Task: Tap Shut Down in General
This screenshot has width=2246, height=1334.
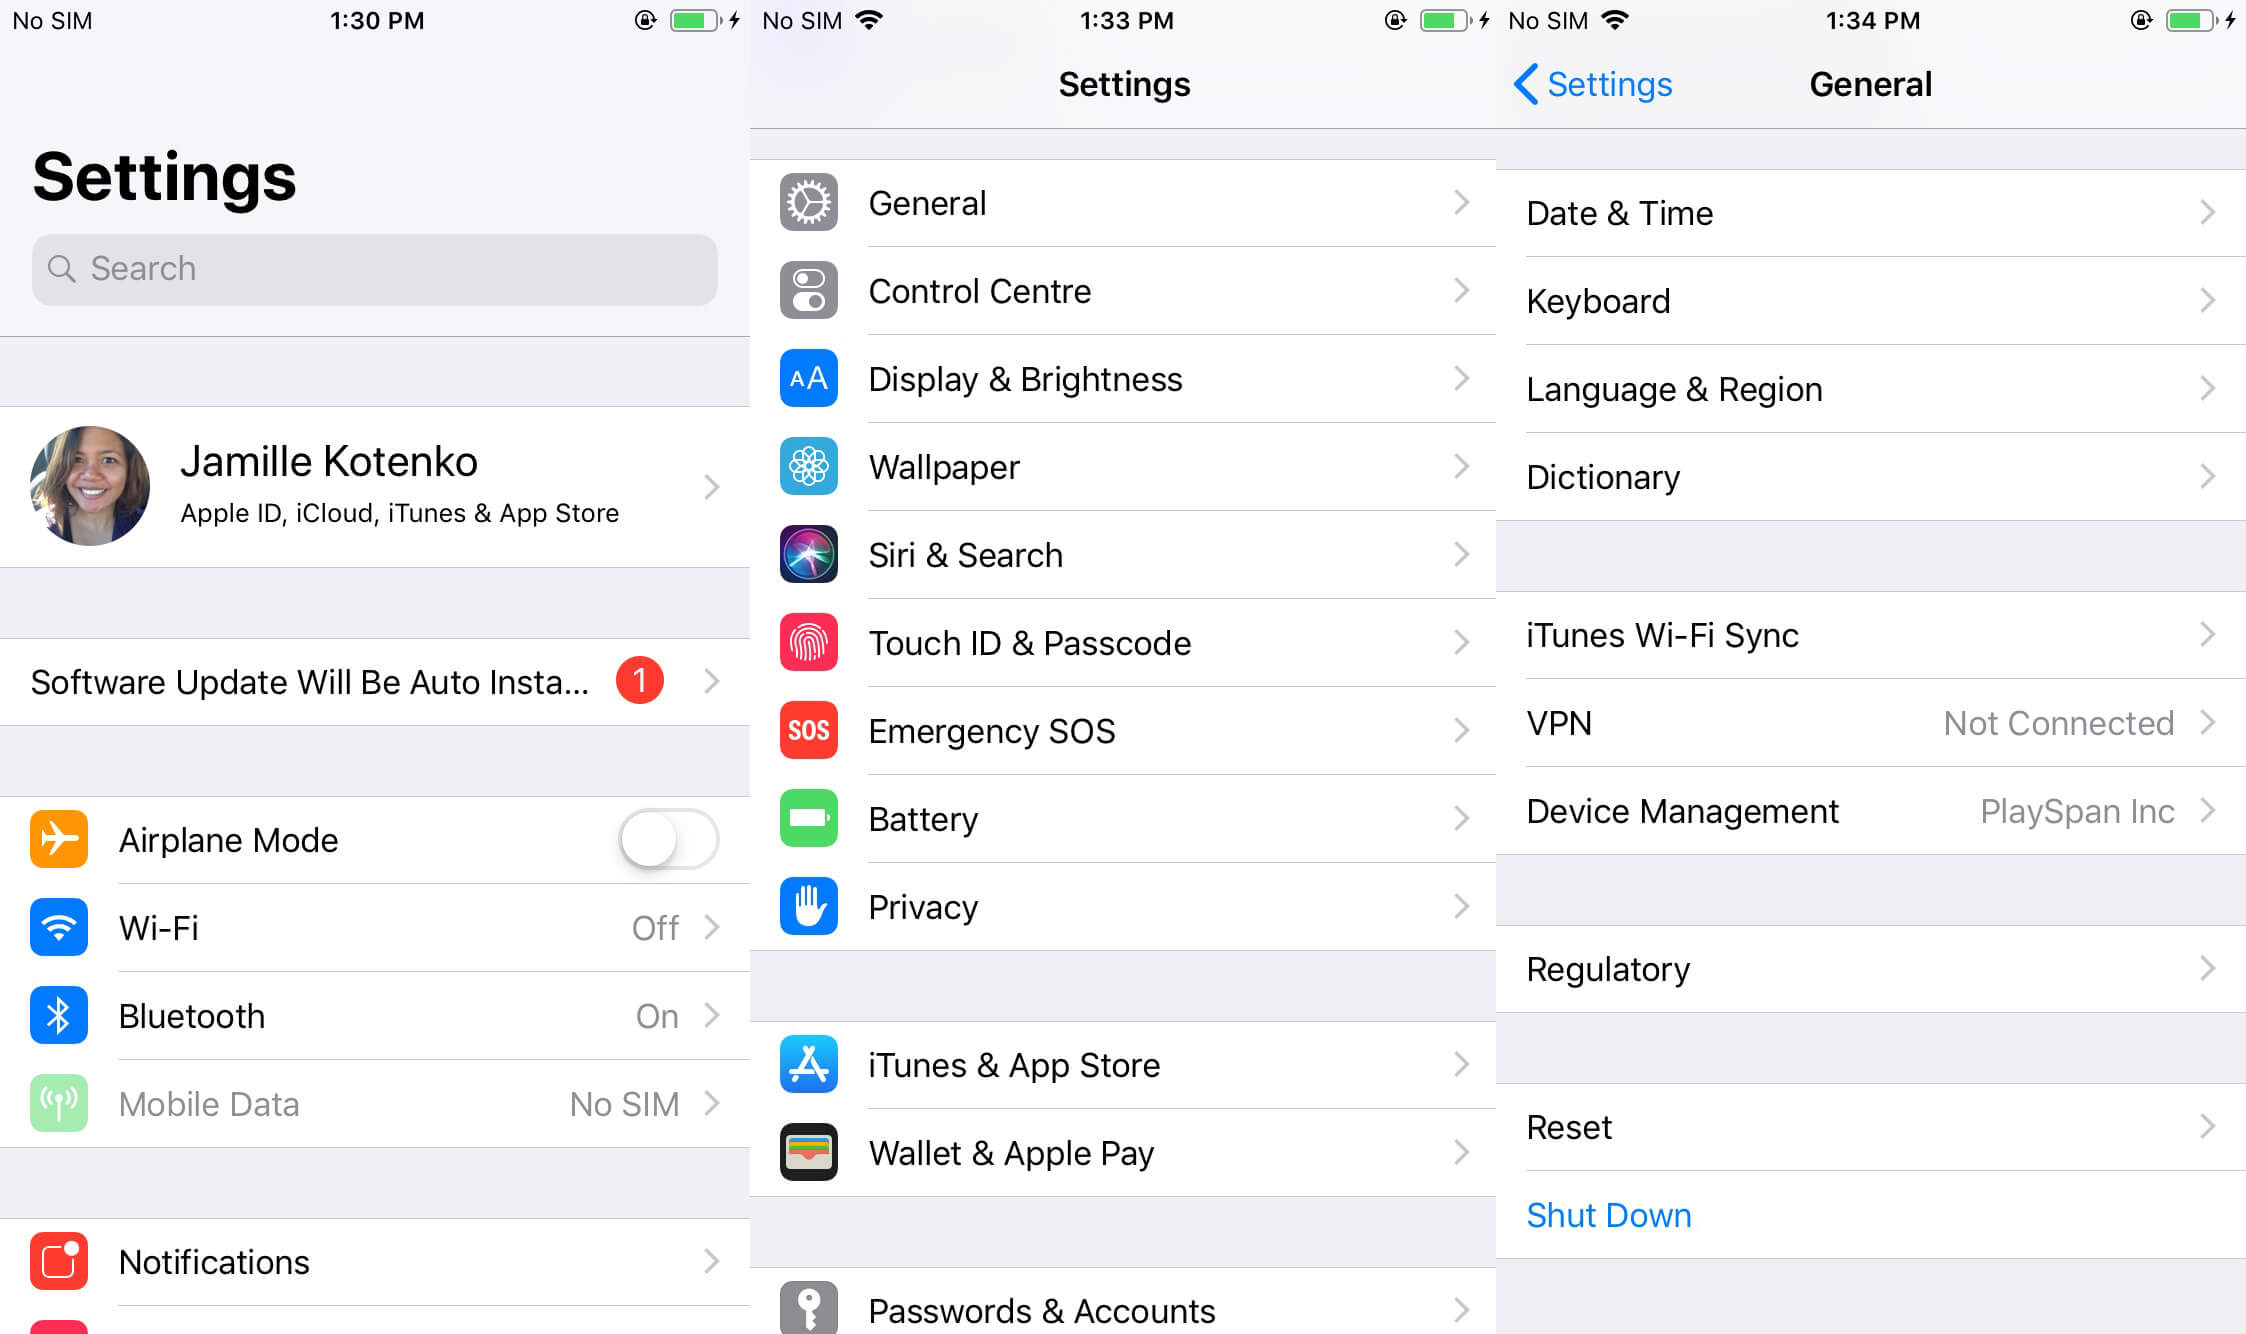Action: (x=1606, y=1216)
